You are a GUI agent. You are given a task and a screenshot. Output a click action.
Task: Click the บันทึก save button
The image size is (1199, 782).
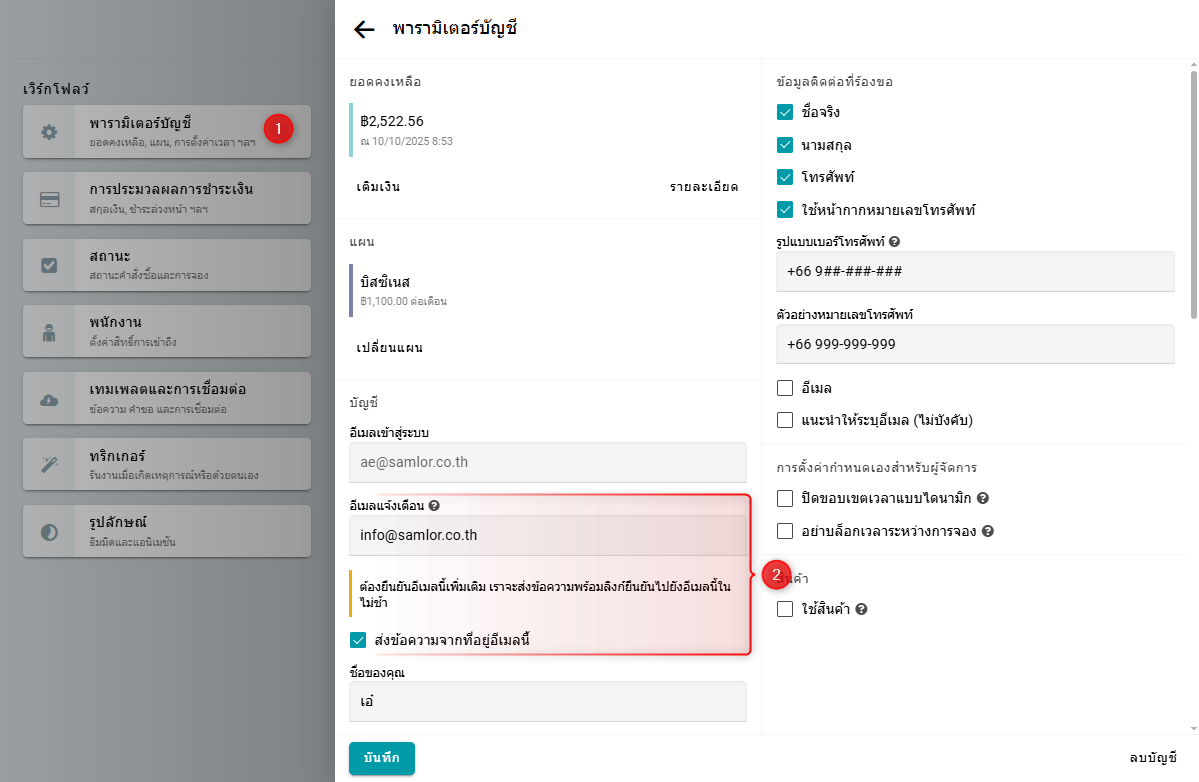(x=382, y=758)
